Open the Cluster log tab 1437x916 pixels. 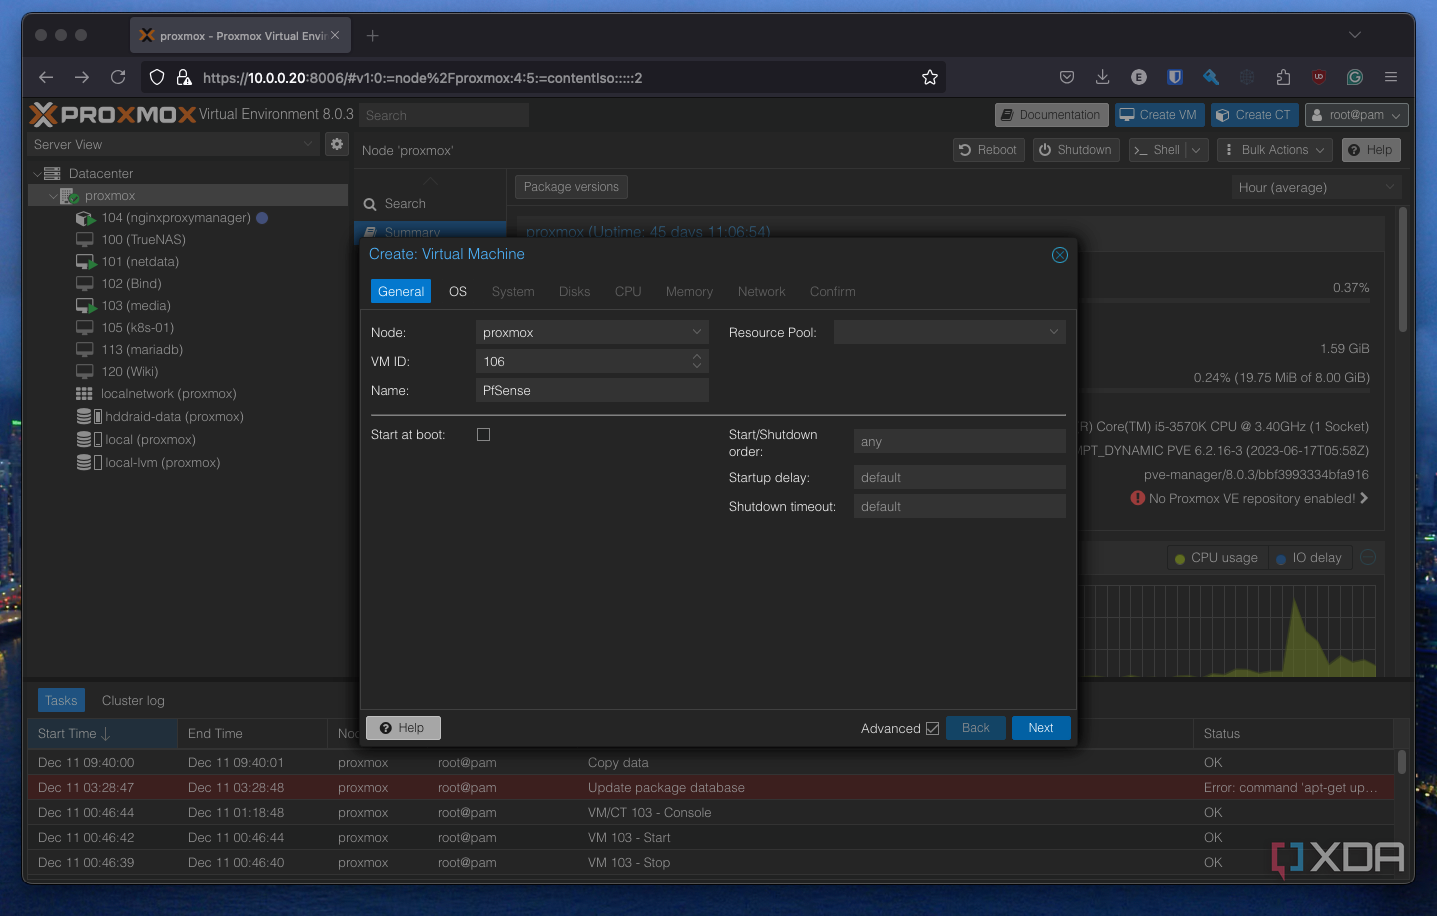click(133, 700)
